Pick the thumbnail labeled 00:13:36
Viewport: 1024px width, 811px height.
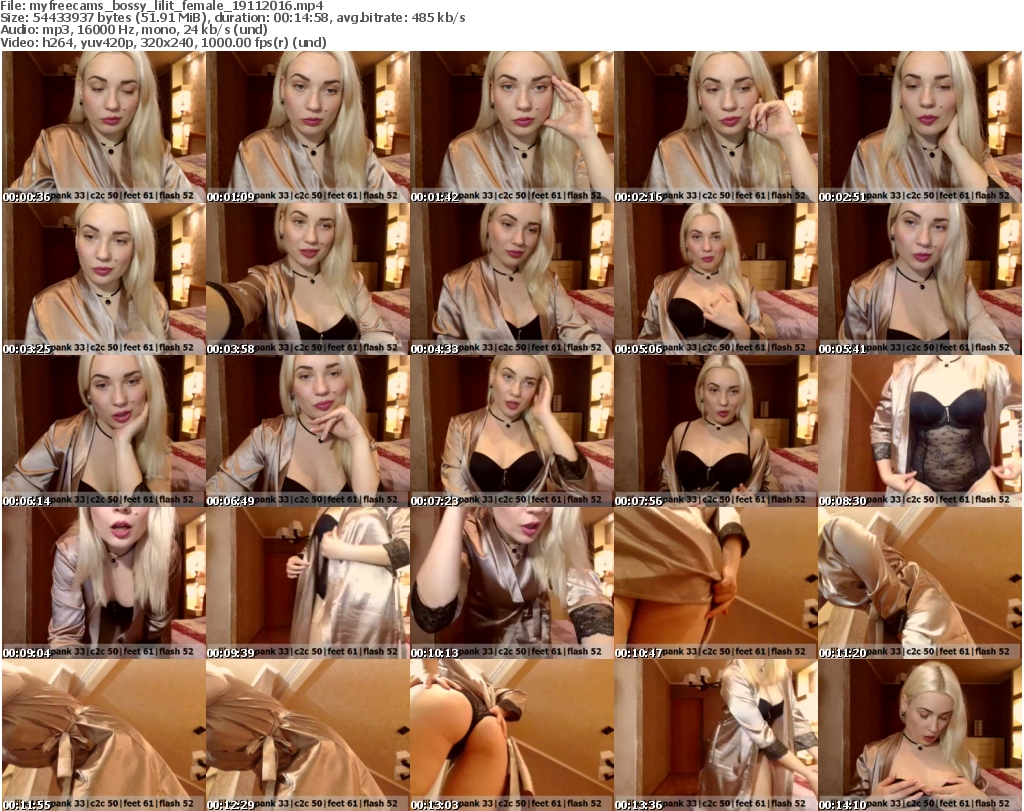click(716, 736)
